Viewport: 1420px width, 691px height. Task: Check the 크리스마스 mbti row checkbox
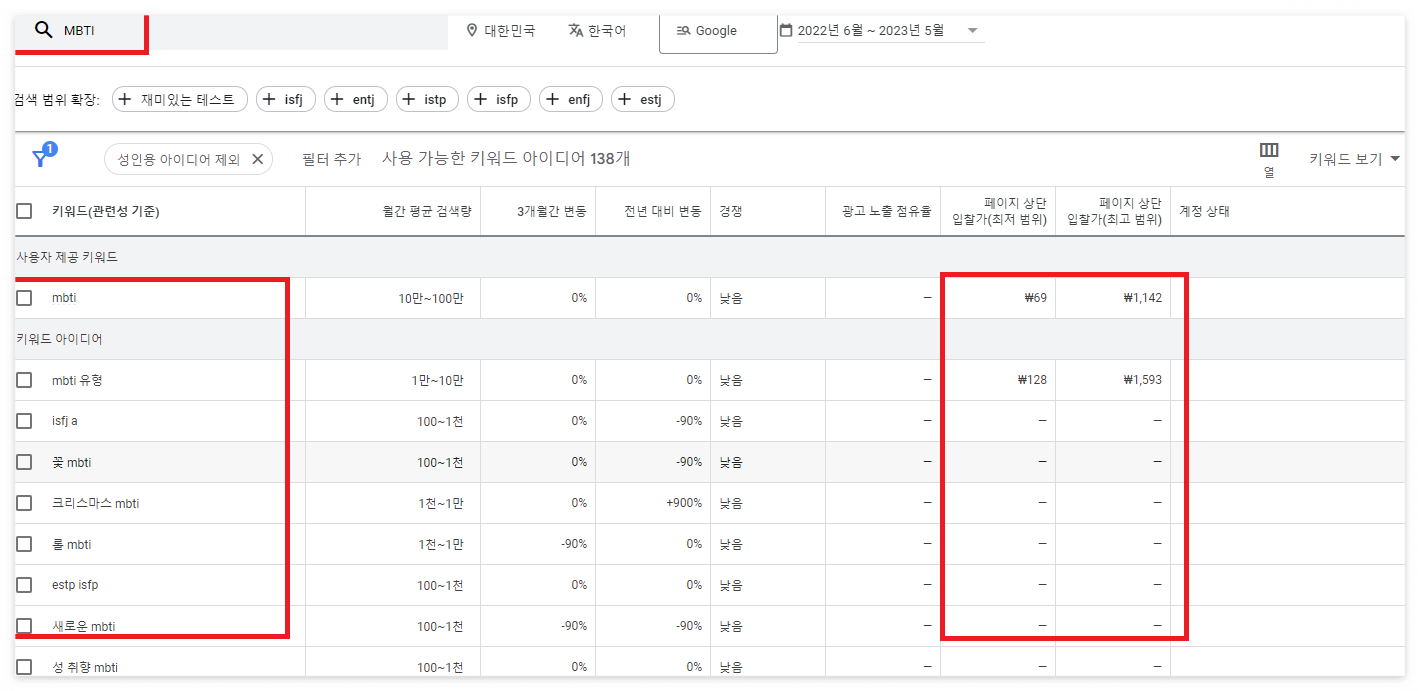[24, 503]
